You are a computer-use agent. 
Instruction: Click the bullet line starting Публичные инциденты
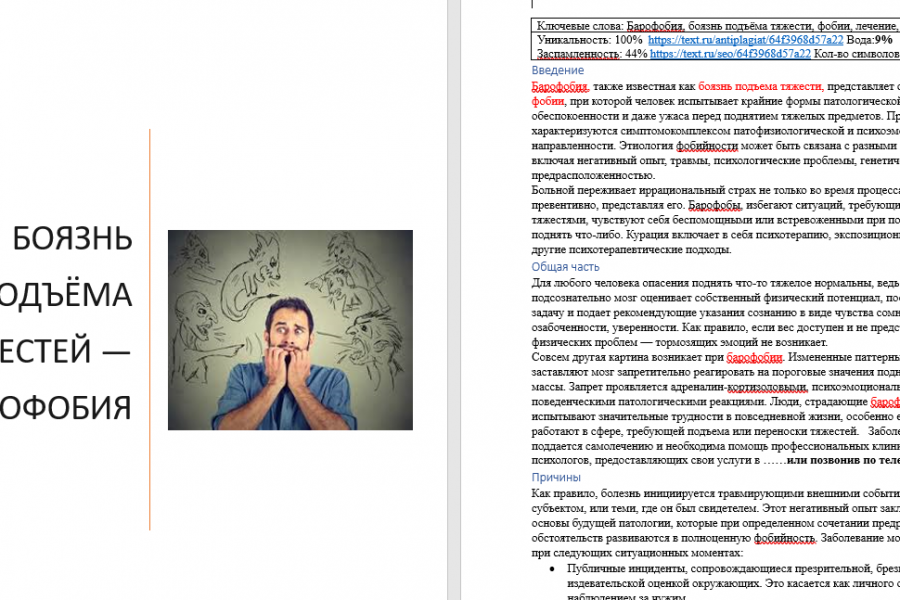click(x=733, y=568)
